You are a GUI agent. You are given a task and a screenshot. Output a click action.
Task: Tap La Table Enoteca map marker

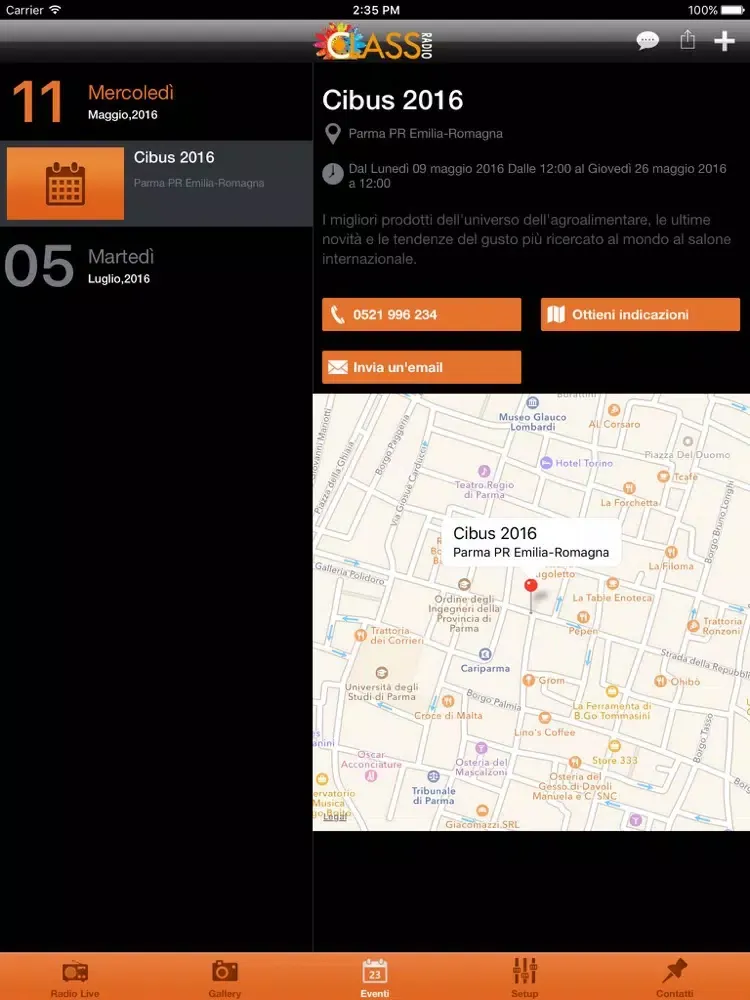click(x=613, y=584)
